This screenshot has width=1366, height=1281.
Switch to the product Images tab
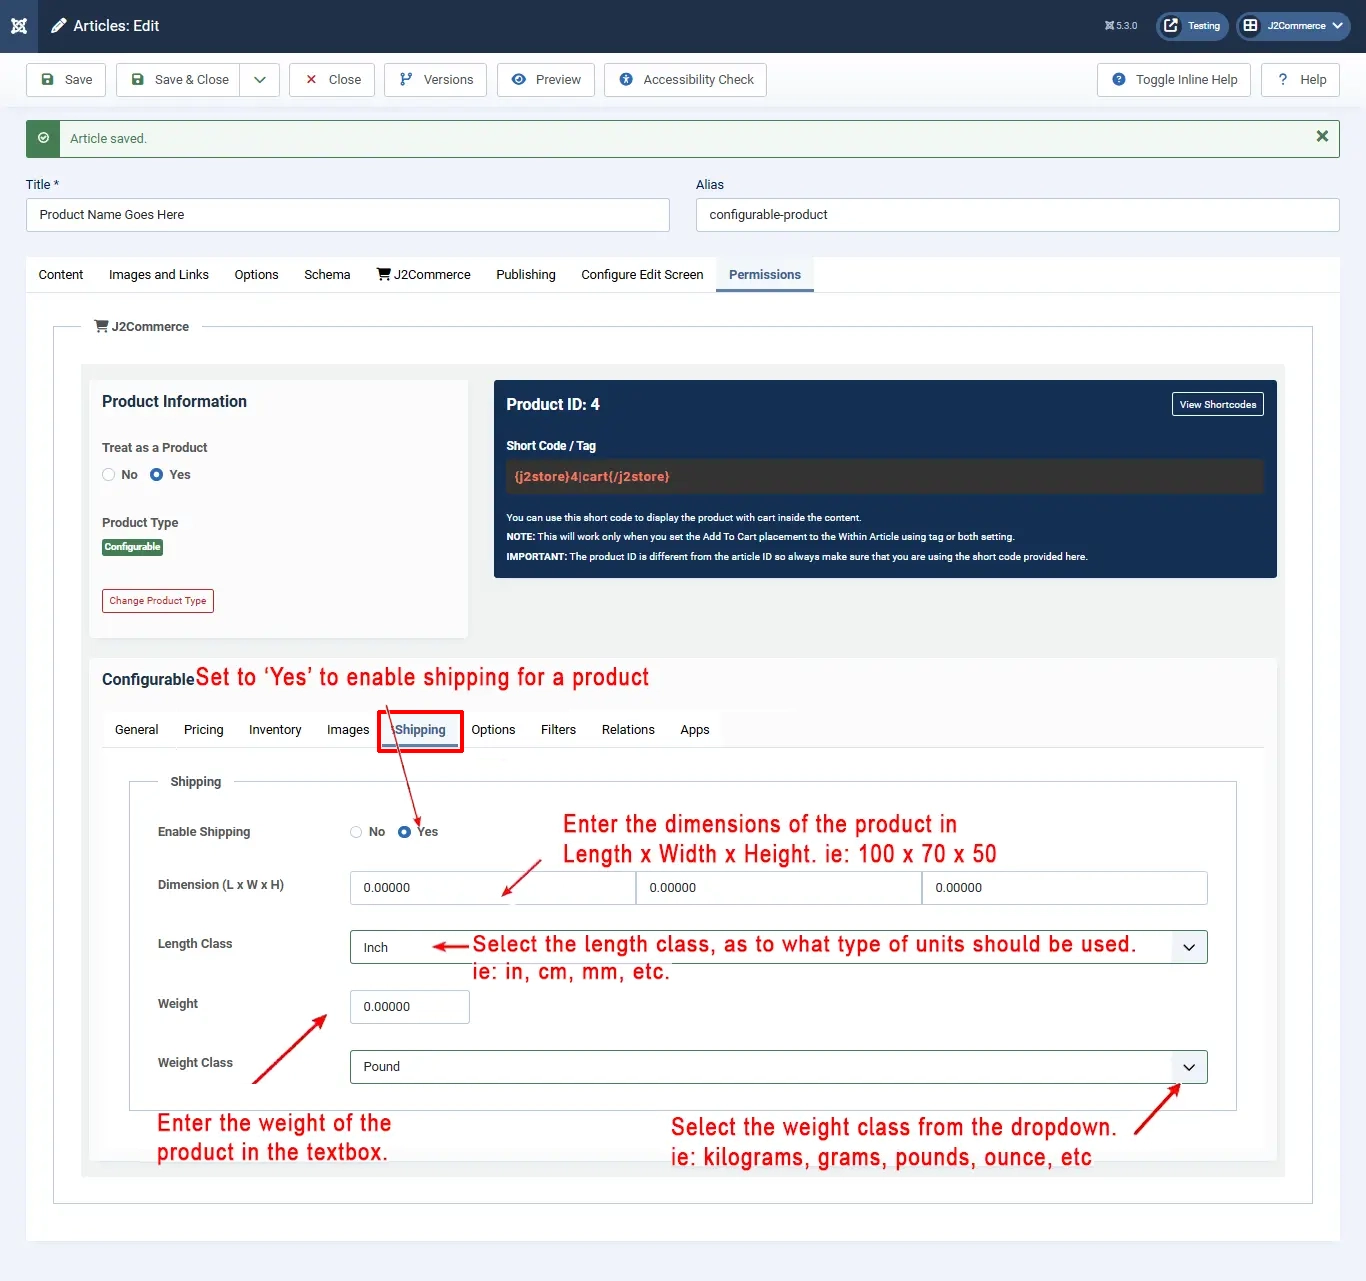click(348, 730)
